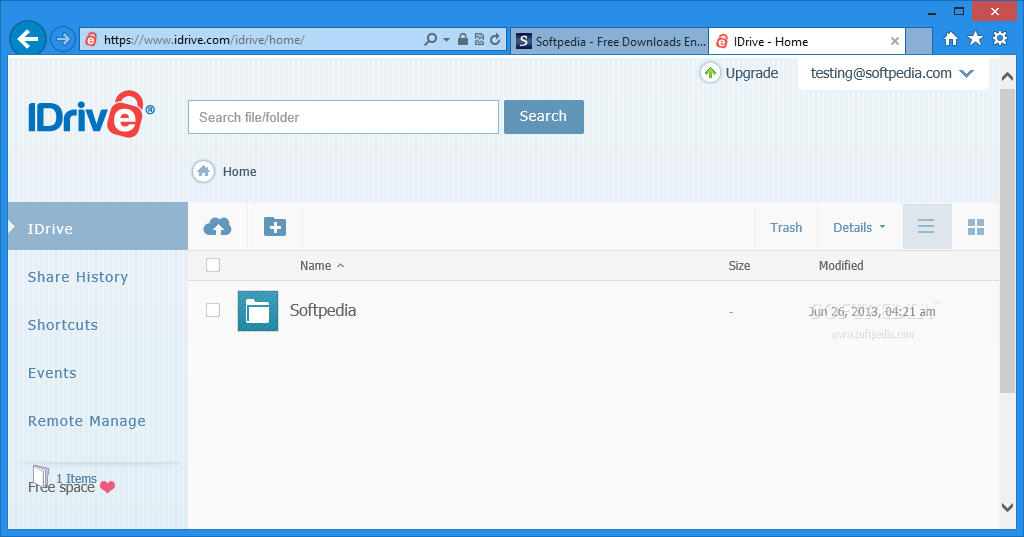Open the Softpedia folder icon
Viewport: 1024px width, 537px height.
(x=258, y=311)
